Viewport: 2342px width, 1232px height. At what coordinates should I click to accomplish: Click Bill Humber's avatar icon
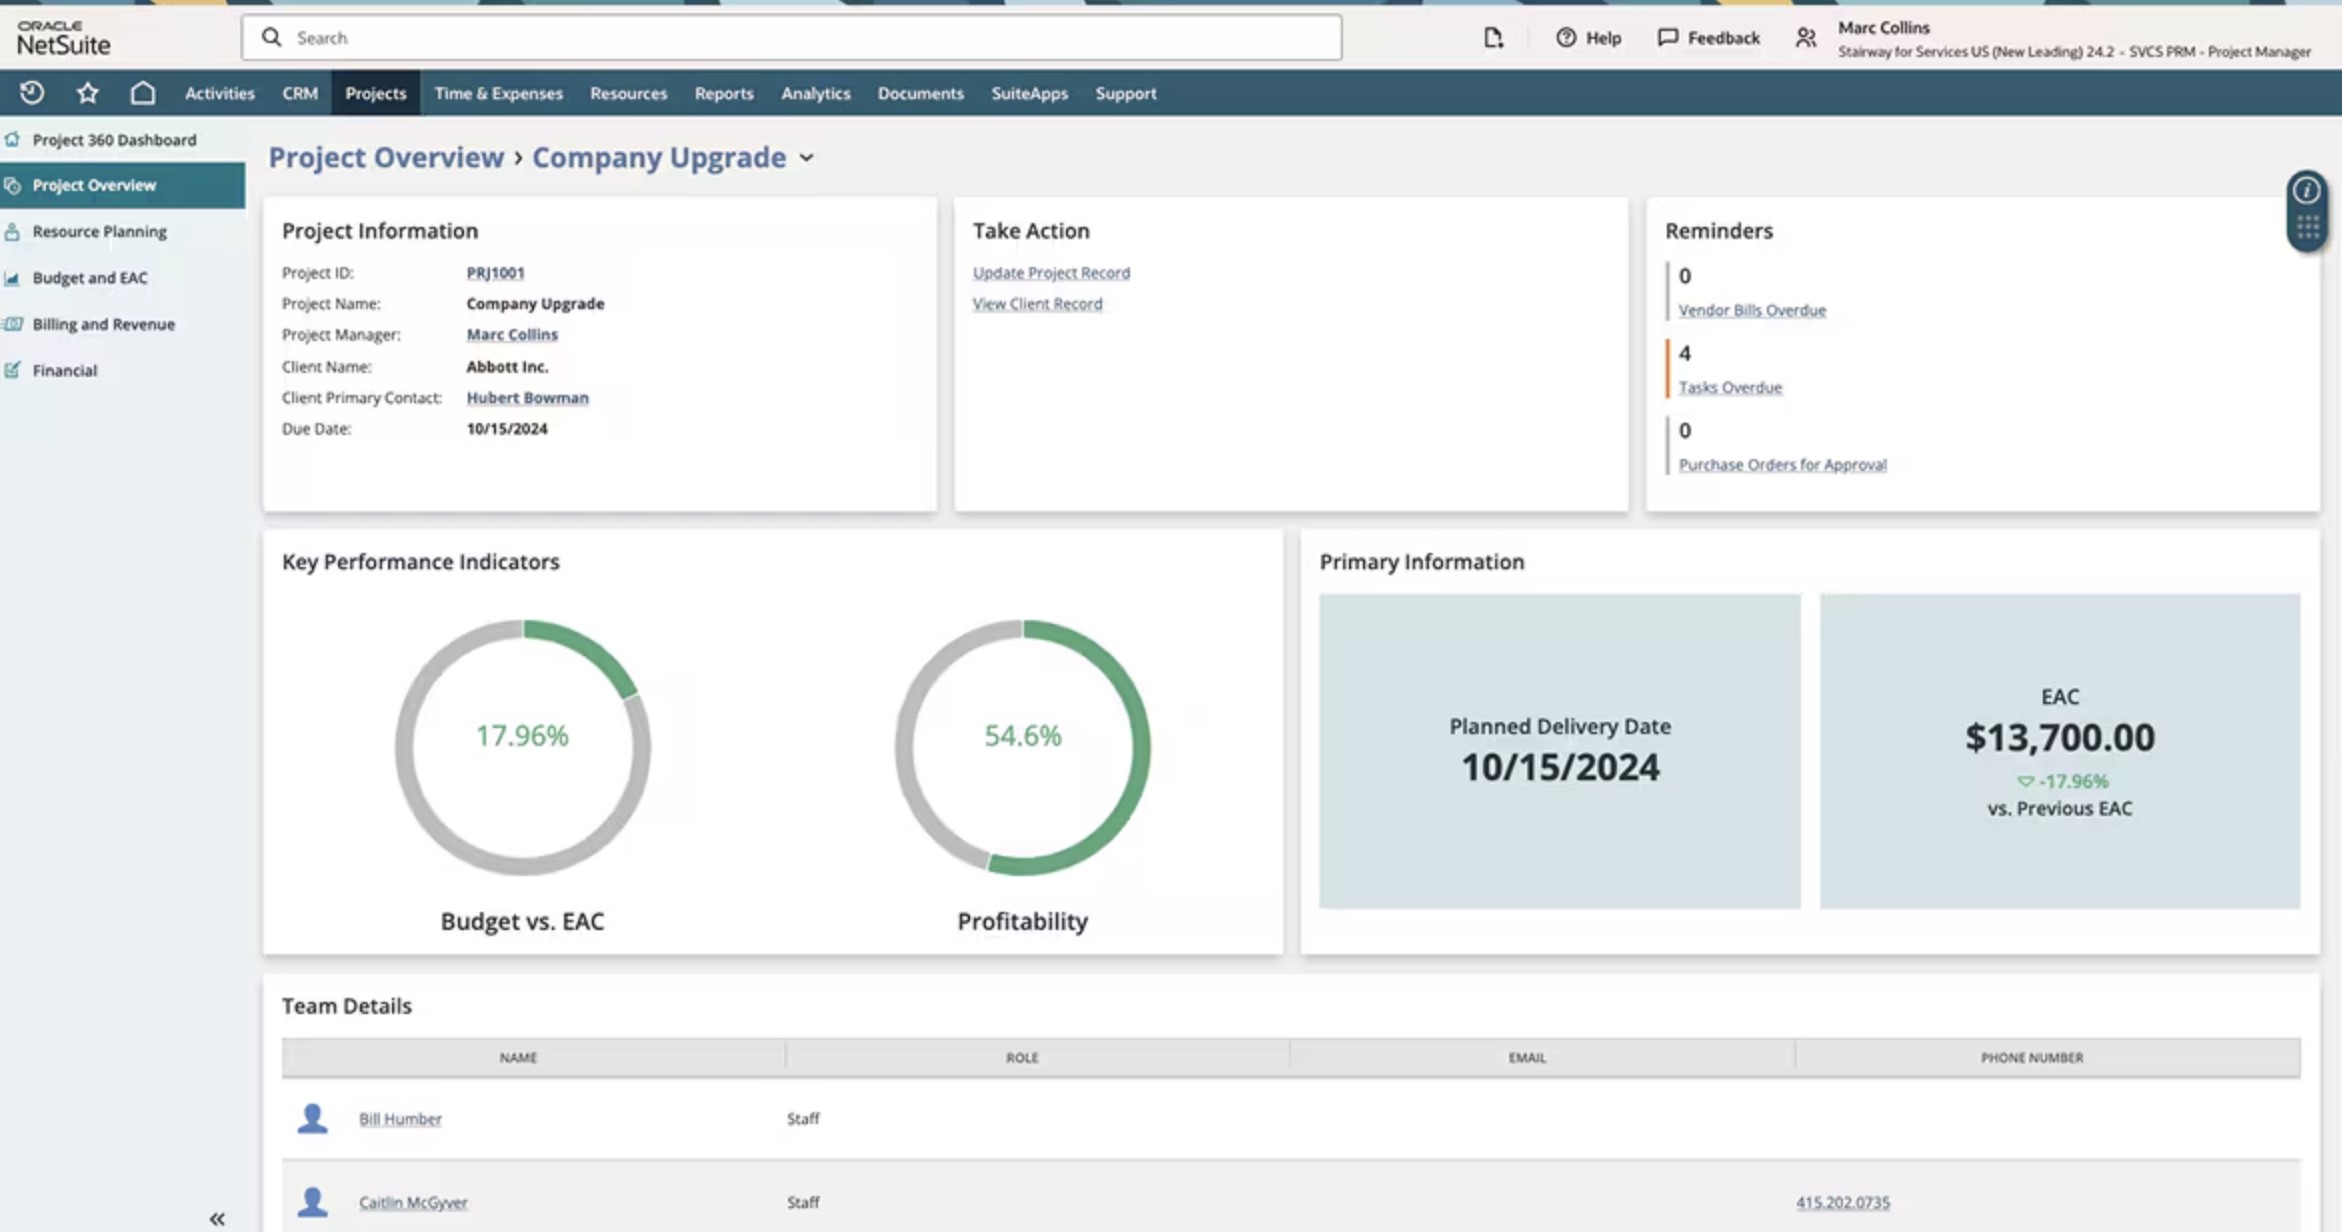click(312, 1118)
